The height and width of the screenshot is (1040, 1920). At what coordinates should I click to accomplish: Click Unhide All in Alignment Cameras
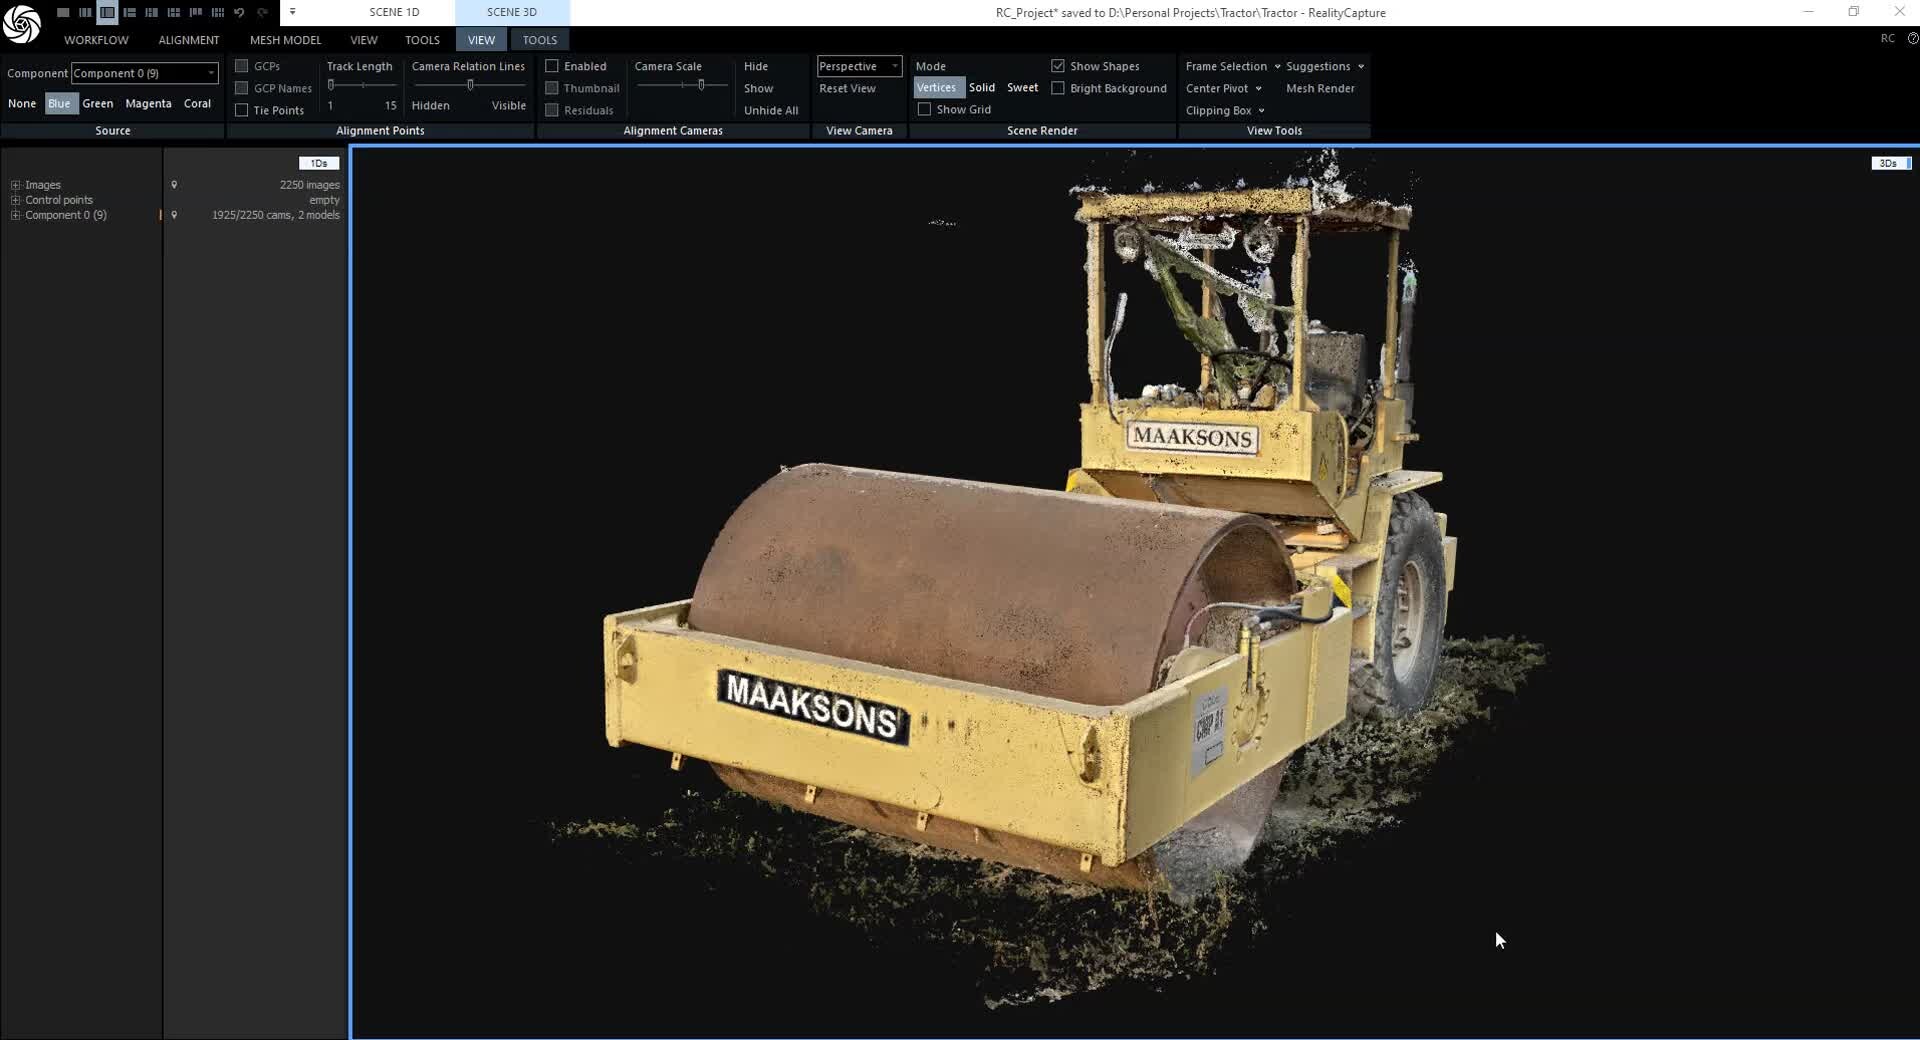[770, 110]
